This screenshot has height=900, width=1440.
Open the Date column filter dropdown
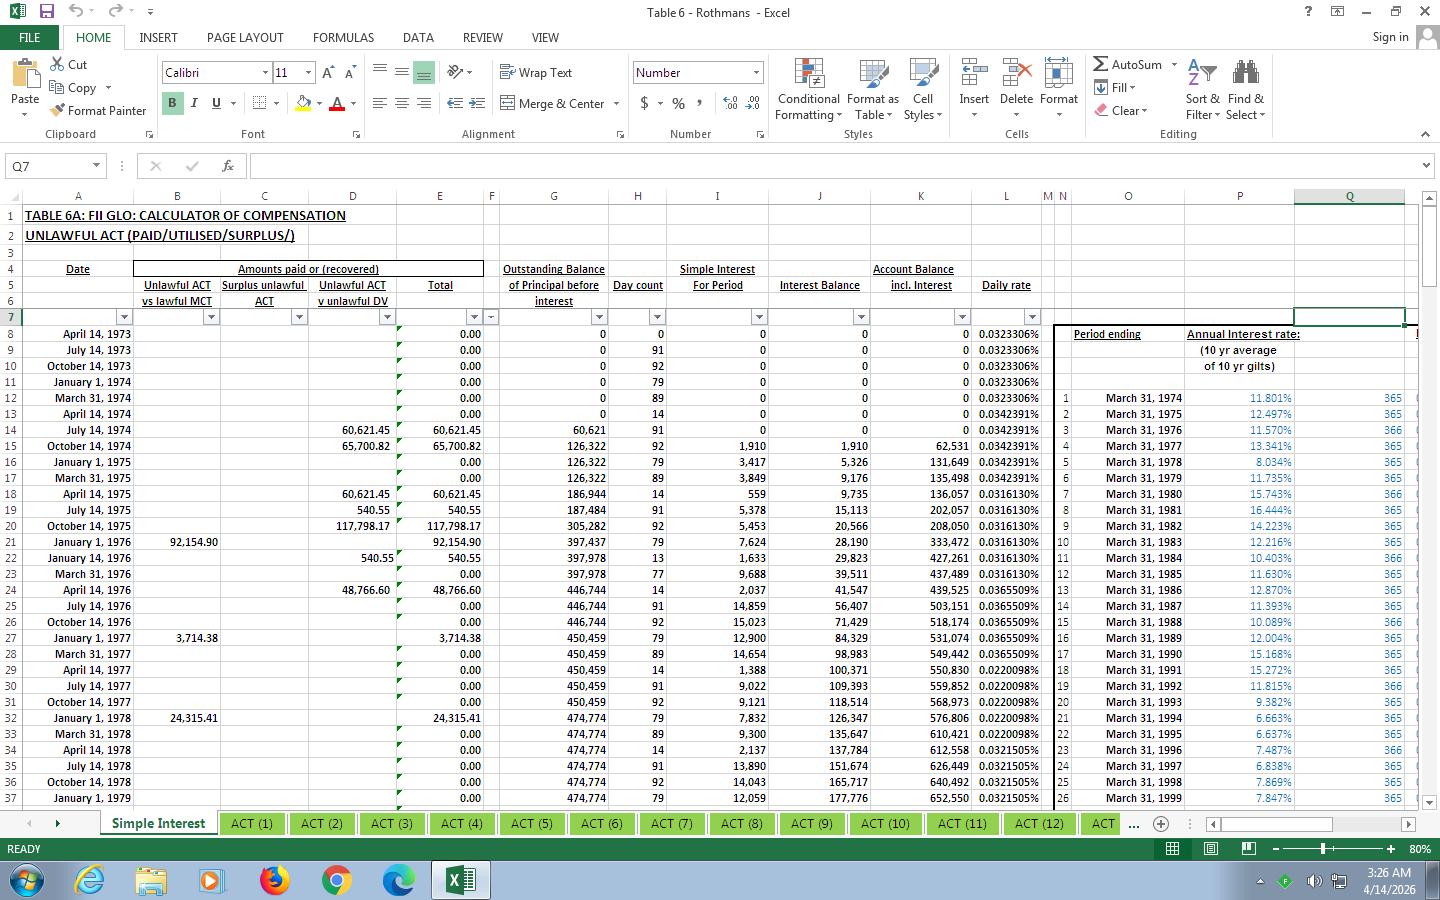pyautogui.click(x=124, y=317)
